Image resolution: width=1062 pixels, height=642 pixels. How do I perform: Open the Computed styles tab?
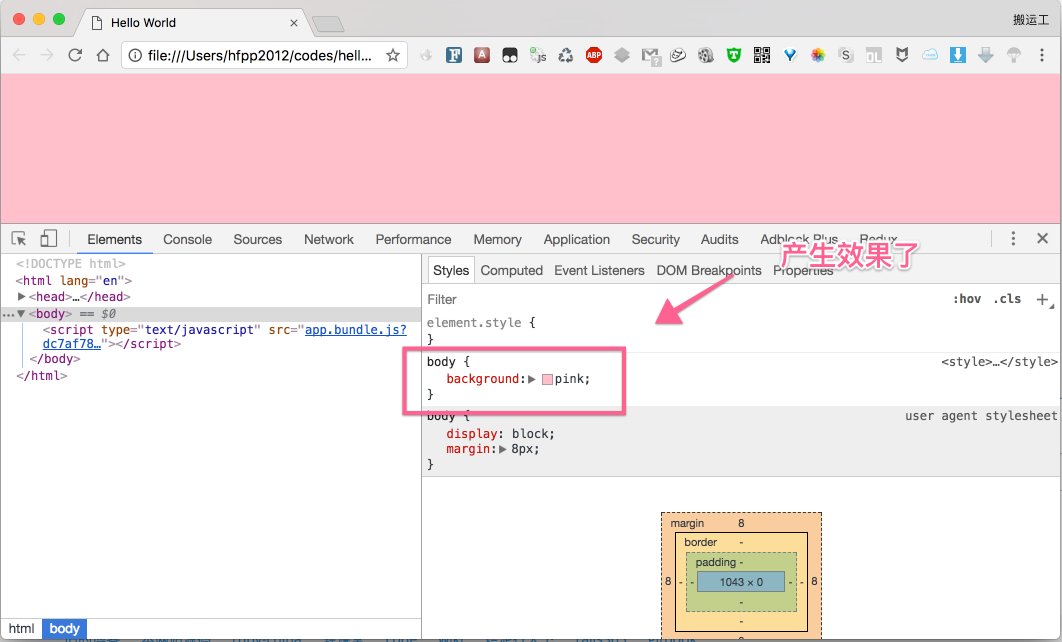point(511,270)
